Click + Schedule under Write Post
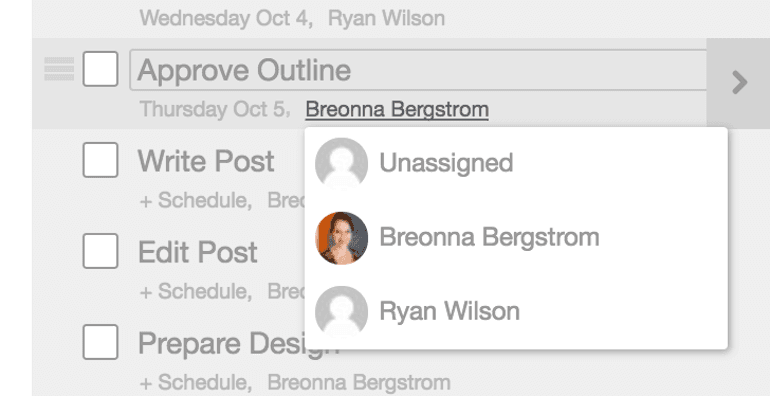 pyautogui.click(x=195, y=200)
